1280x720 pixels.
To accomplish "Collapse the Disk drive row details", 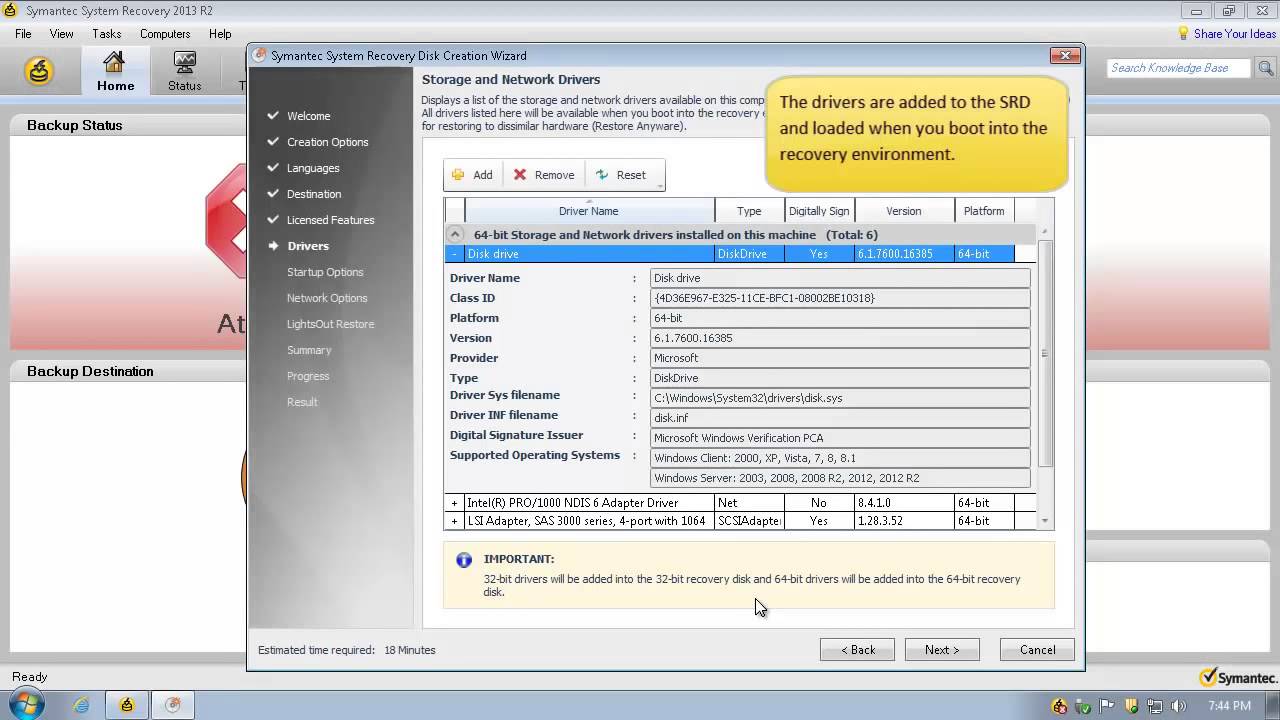I will click(x=454, y=254).
